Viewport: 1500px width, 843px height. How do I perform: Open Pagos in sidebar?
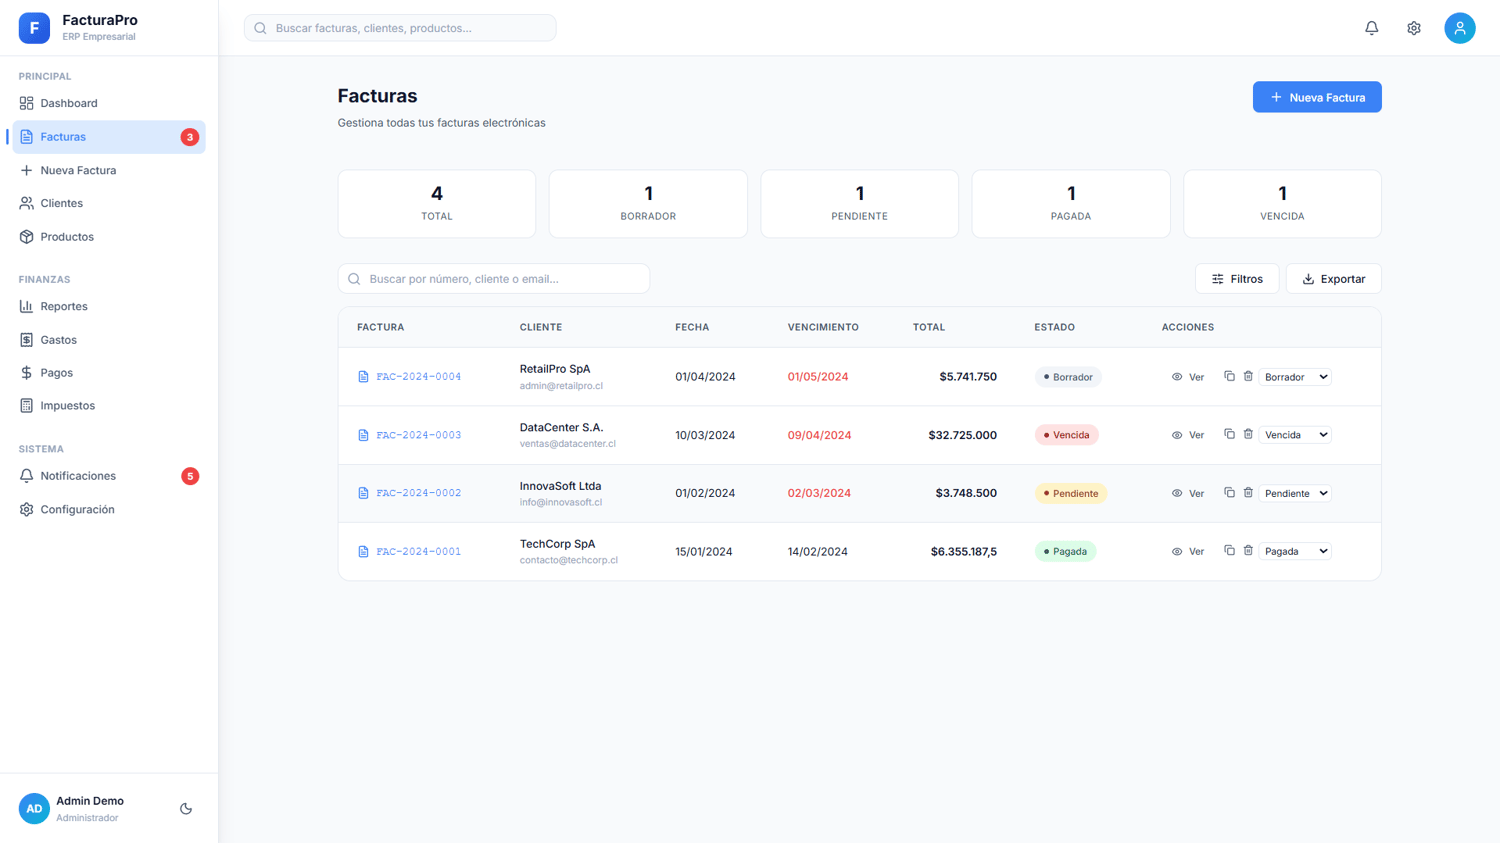[108, 373]
